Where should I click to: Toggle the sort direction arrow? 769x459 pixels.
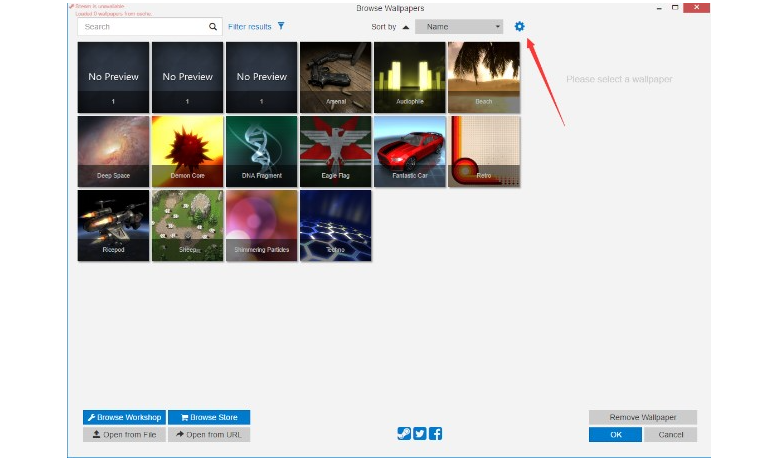(406, 27)
